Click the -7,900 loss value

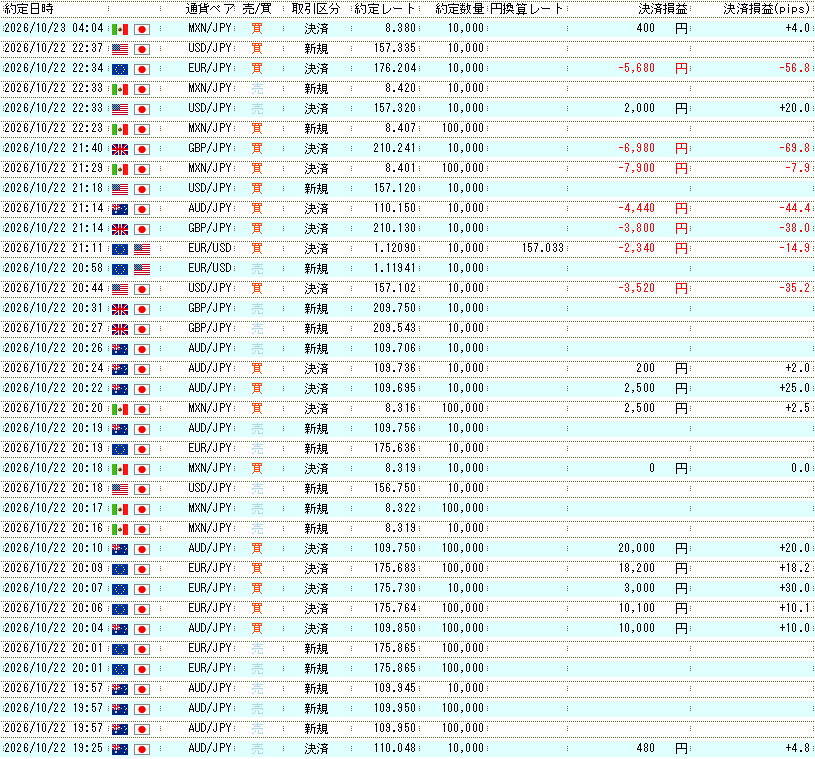pyautogui.click(x=636, y=168)
